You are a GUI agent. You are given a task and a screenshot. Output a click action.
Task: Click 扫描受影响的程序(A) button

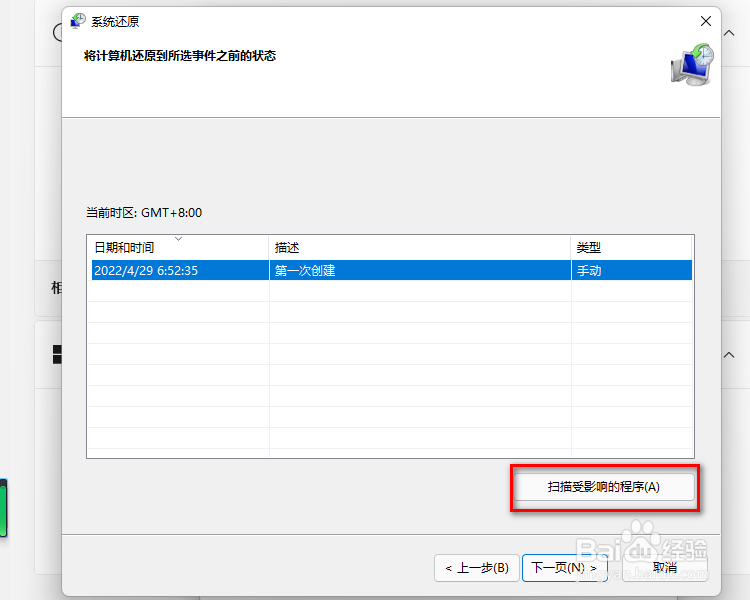point(604,487)
